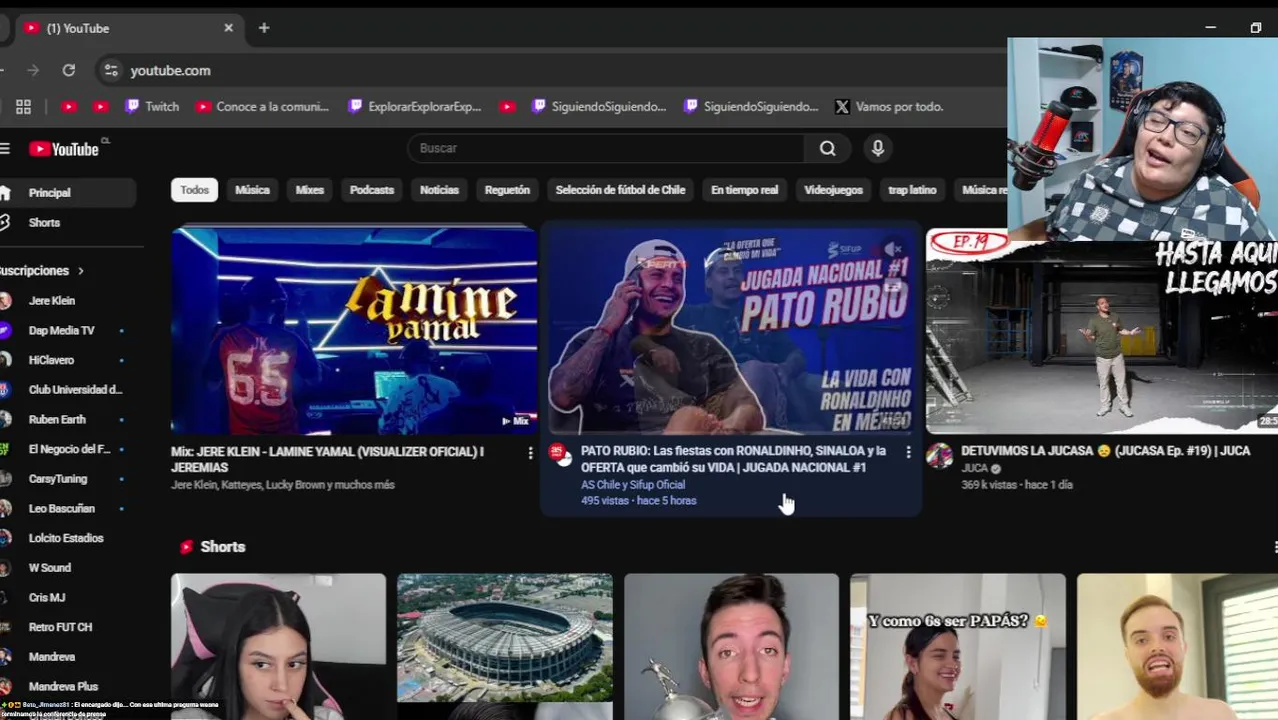
Task: Open AS Chile y Sifup Oficial link
Action: (633, 485)
